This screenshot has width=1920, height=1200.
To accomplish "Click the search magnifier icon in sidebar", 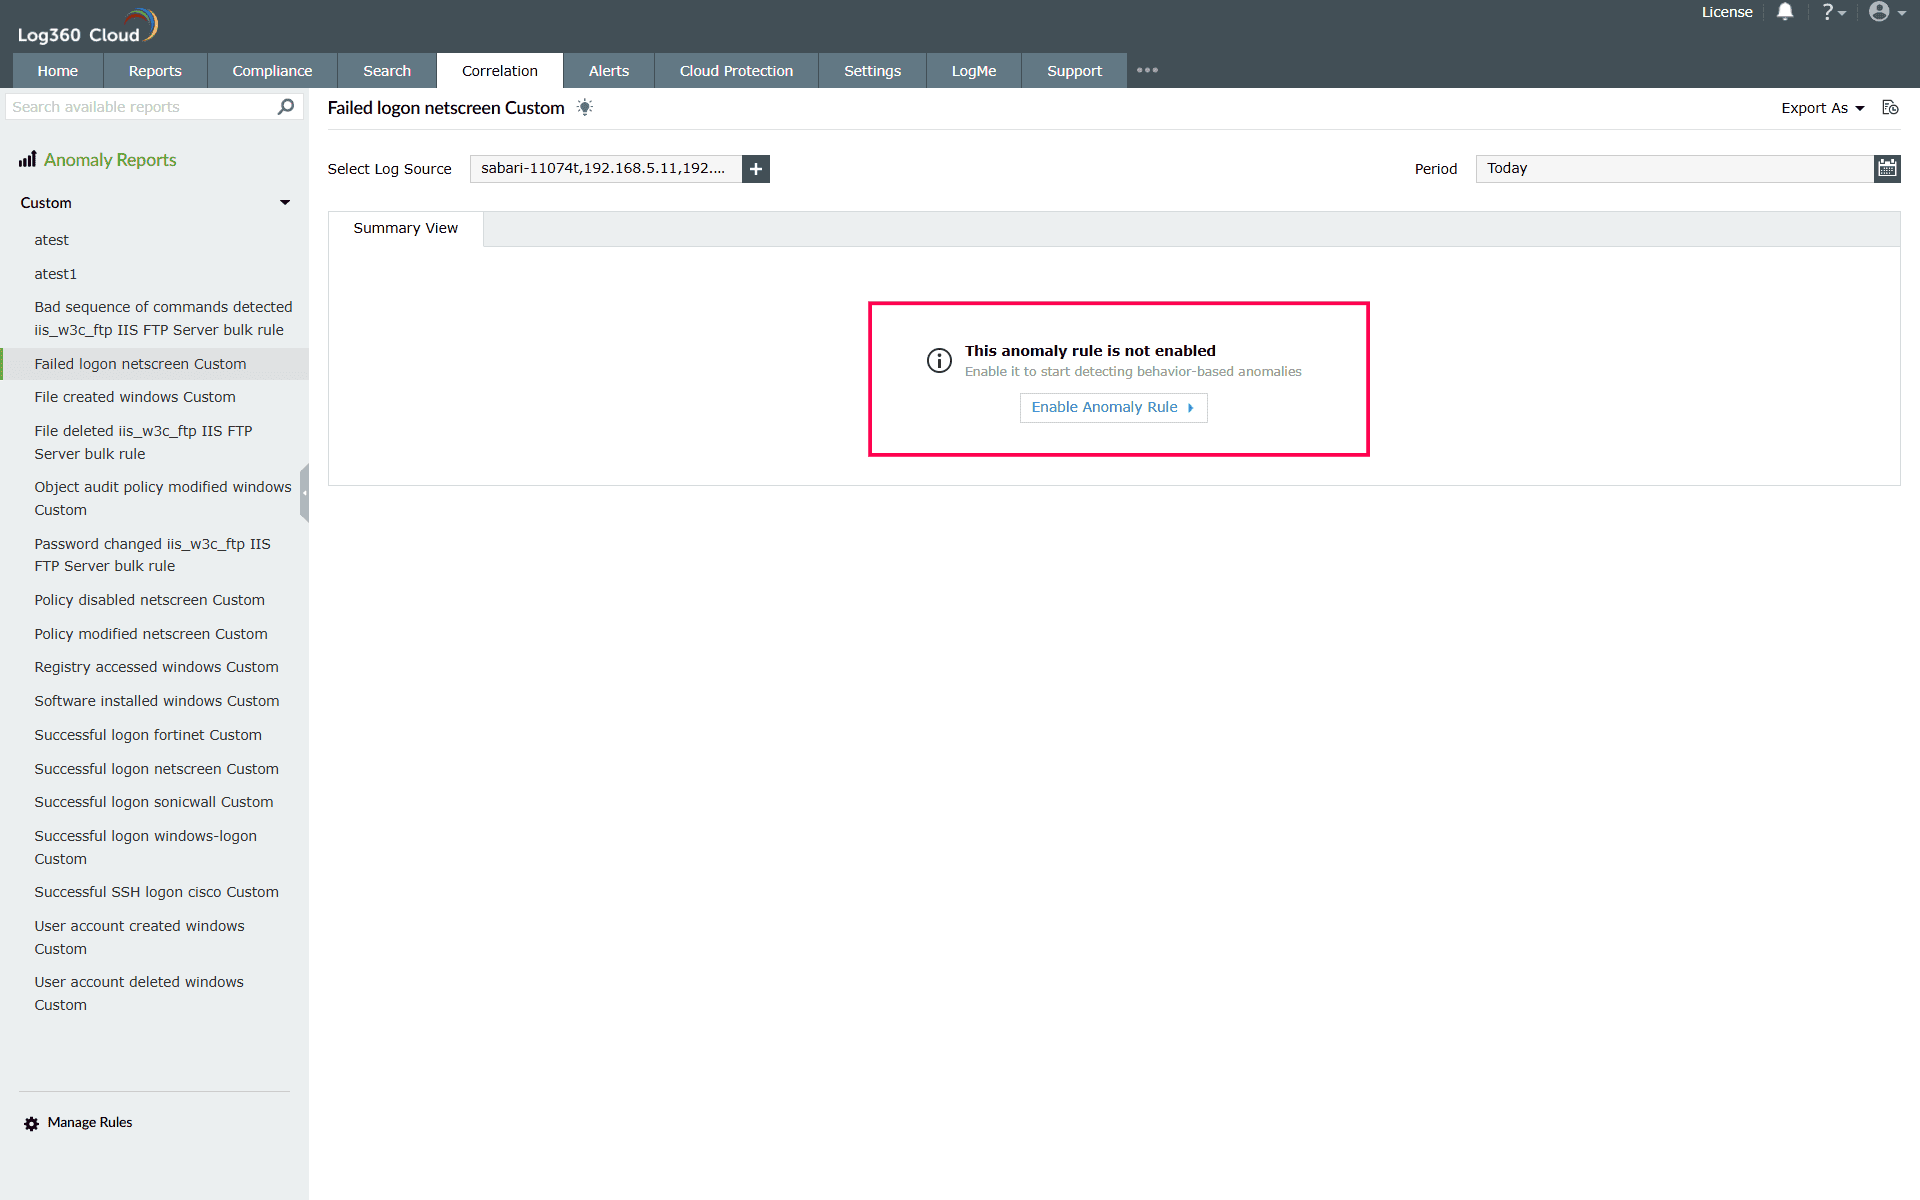I will pos(286,106).
